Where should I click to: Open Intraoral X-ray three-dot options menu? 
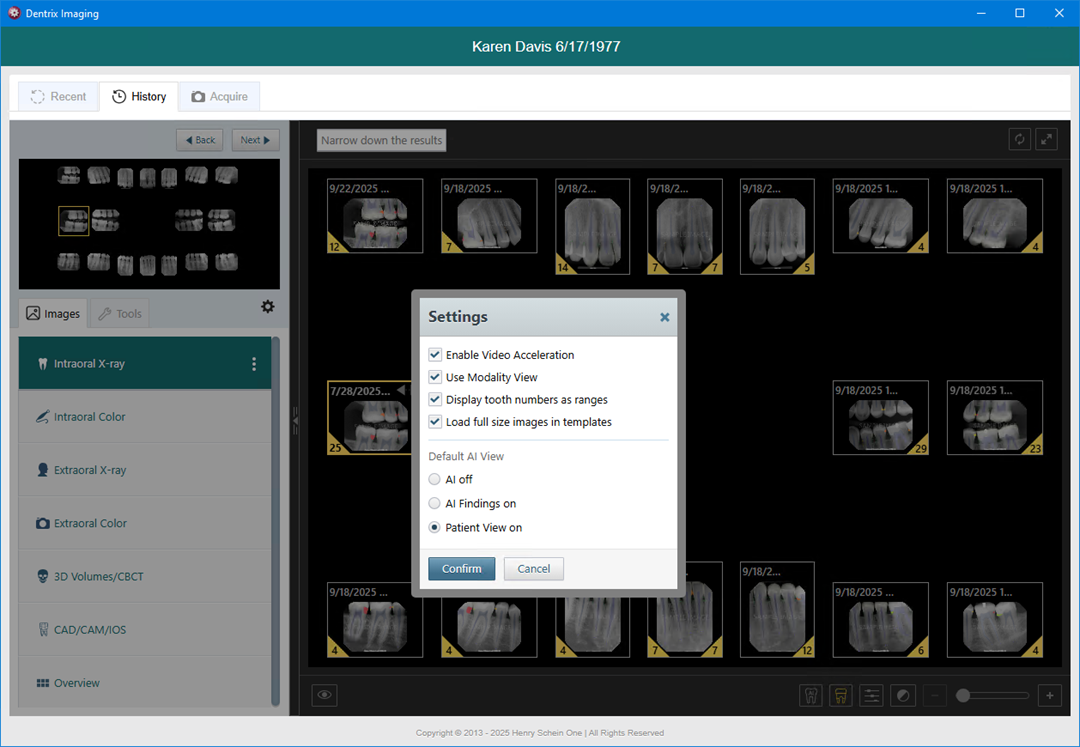pos(254,364)
